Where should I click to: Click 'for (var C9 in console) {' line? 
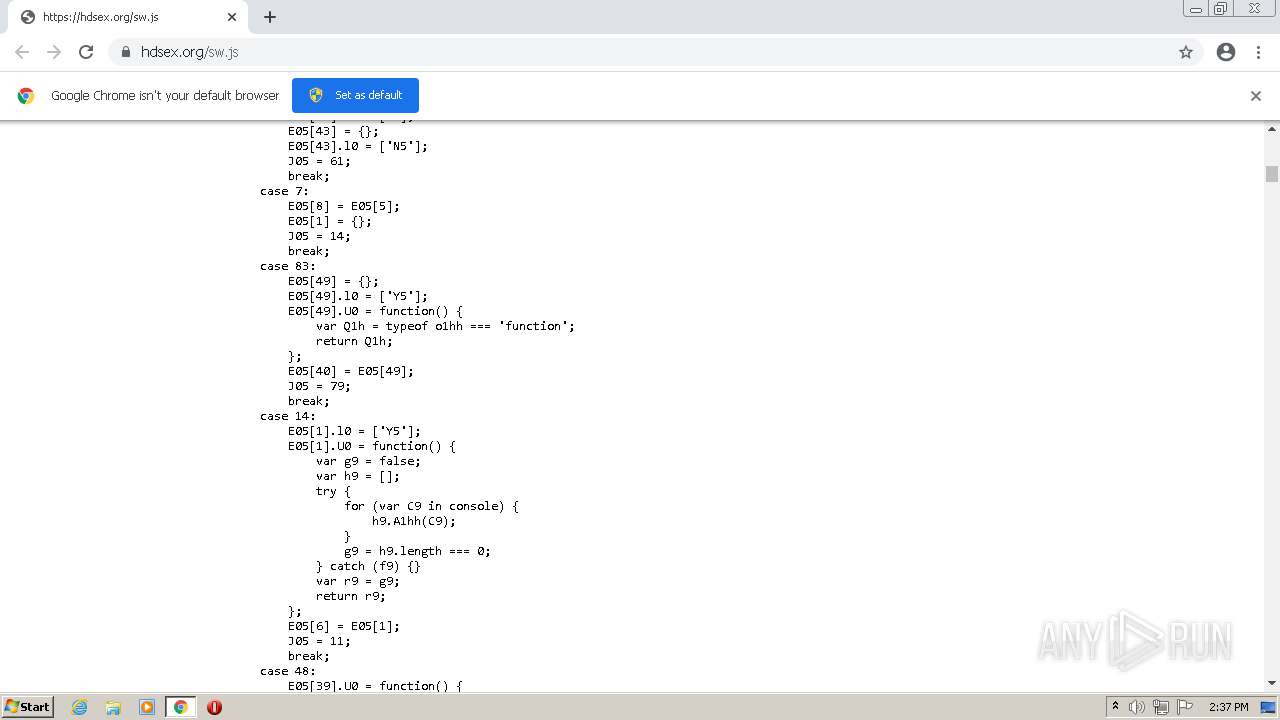click(431, 506)
